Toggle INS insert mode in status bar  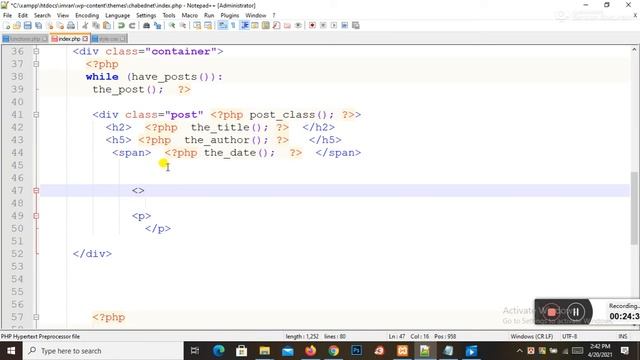pyautogui.click(x=622, y=336)
